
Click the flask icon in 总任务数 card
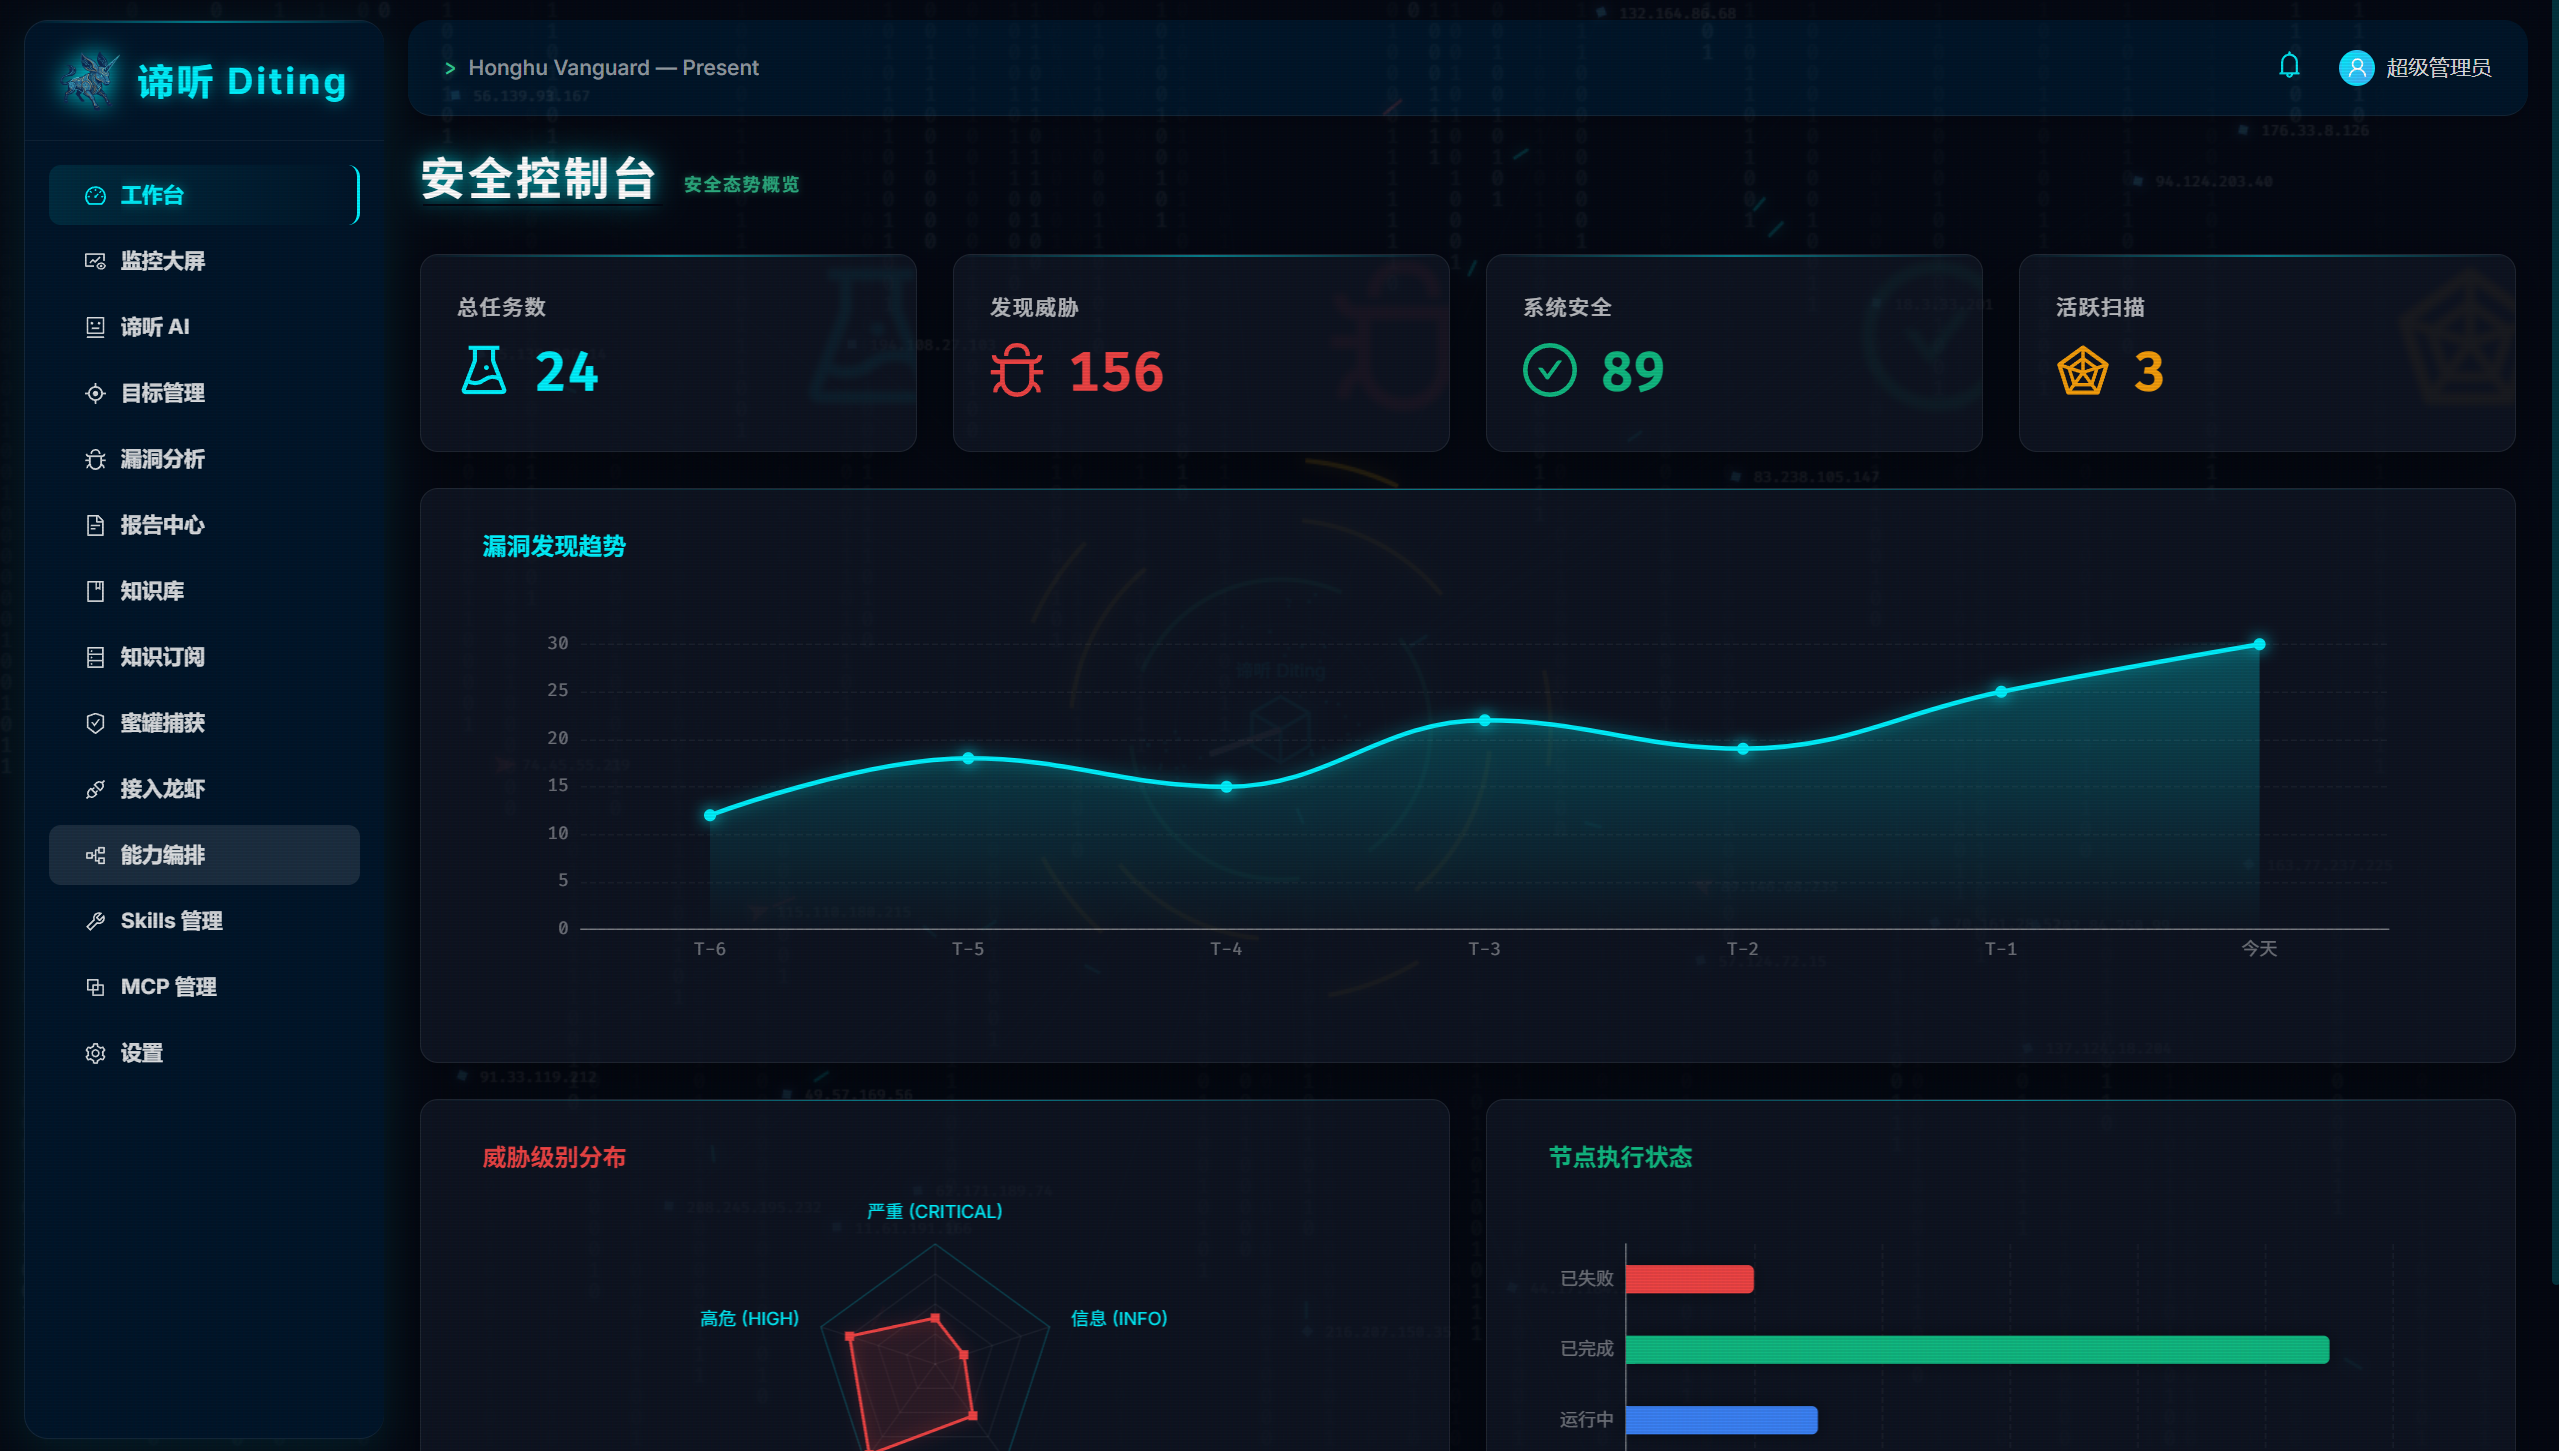point(484,370)
